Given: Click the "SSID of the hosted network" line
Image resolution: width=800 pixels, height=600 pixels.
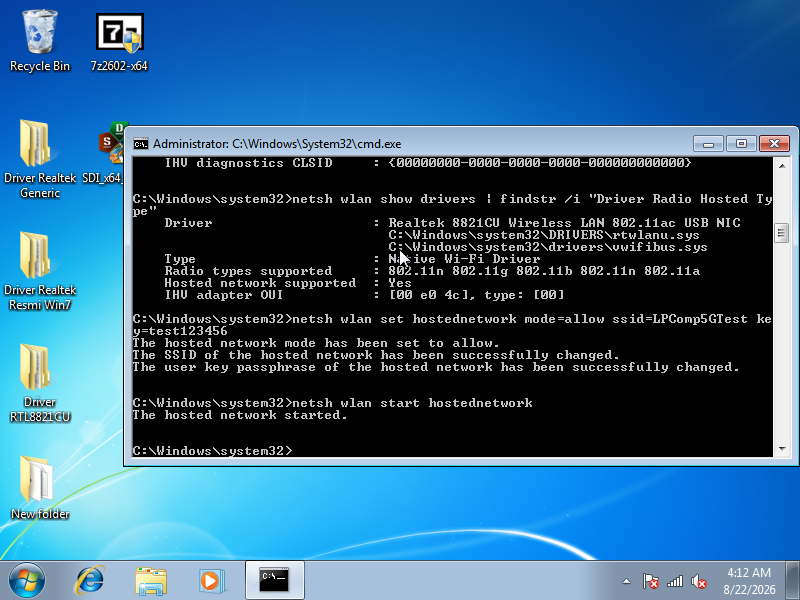Looking at the screenshot, I should (x=376, y=355).
